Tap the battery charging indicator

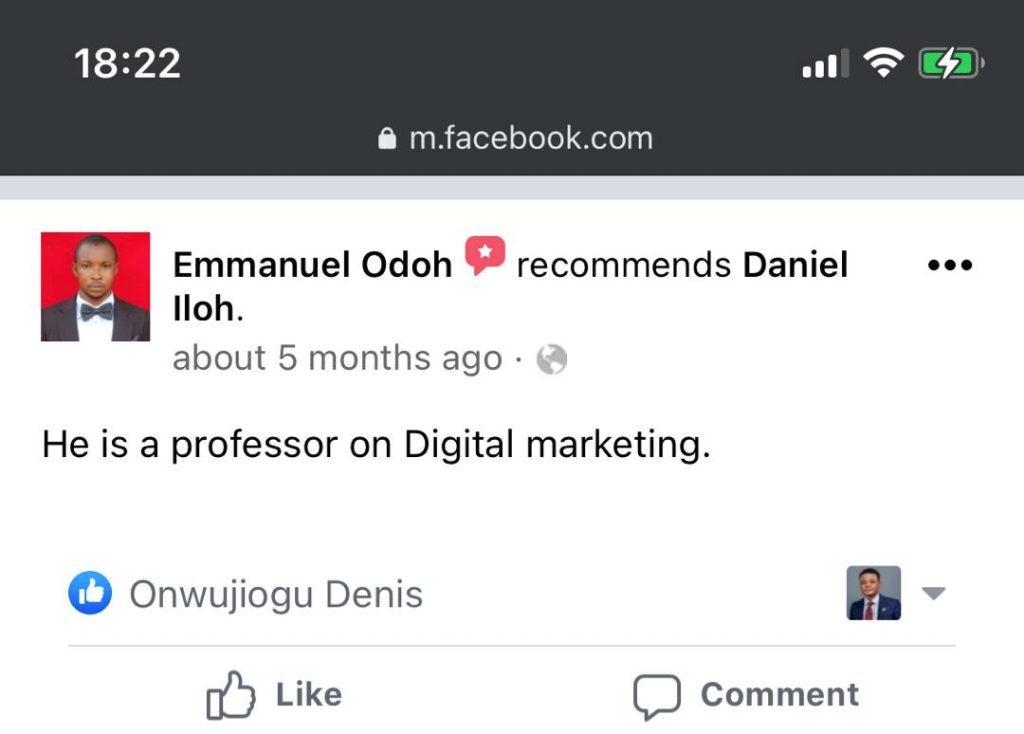click(x=951, y=66)
